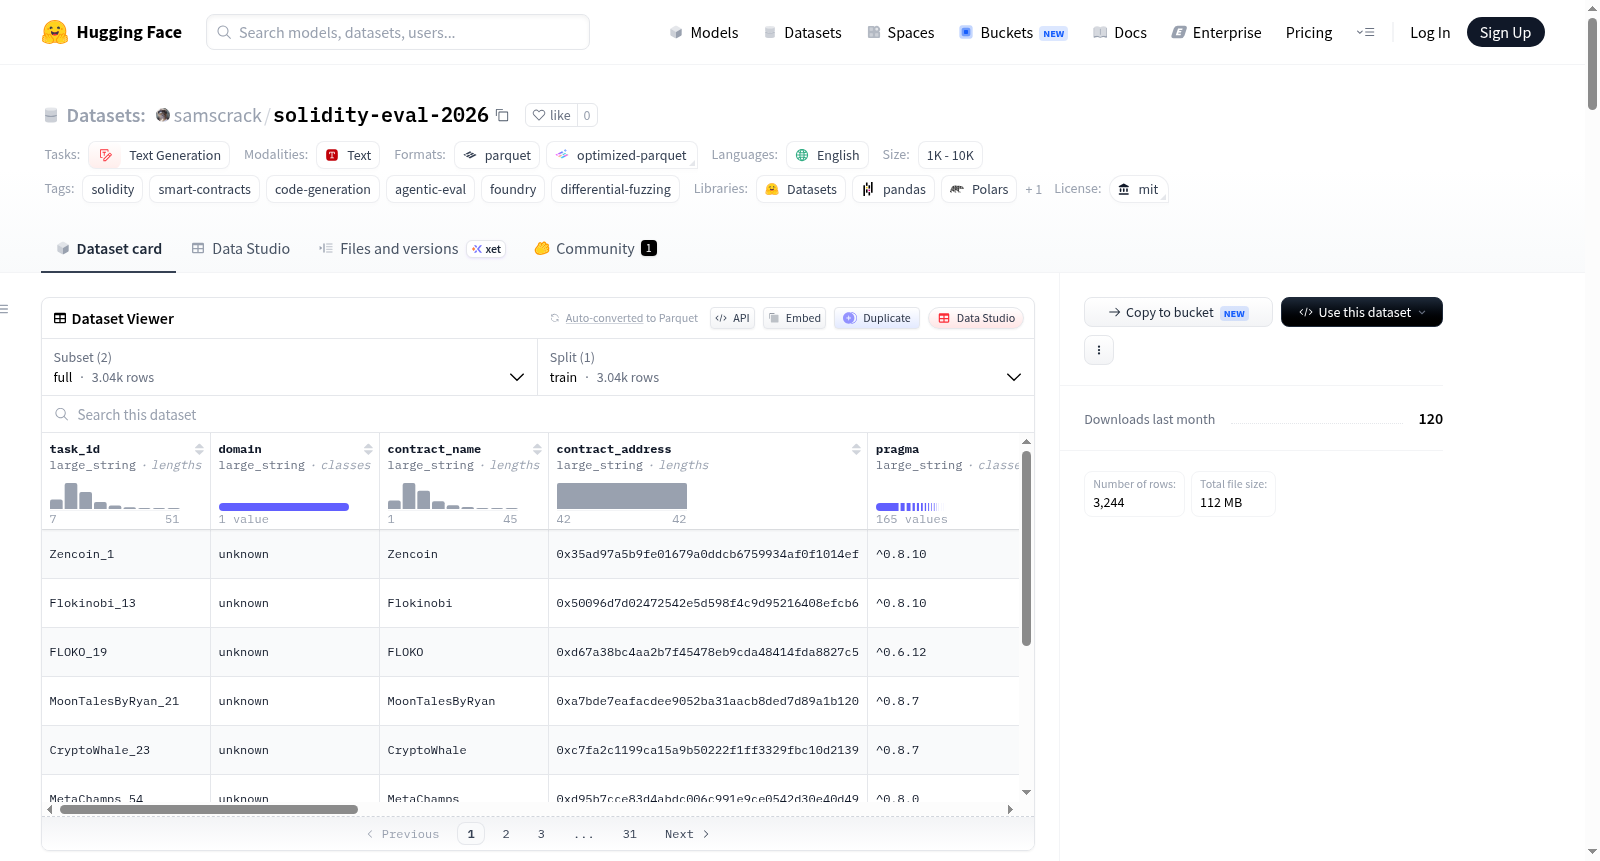This screenshot has height=861, width=1600.
Task: Toggle the left sidebar table of contents icon
Action: click(5, 309)
